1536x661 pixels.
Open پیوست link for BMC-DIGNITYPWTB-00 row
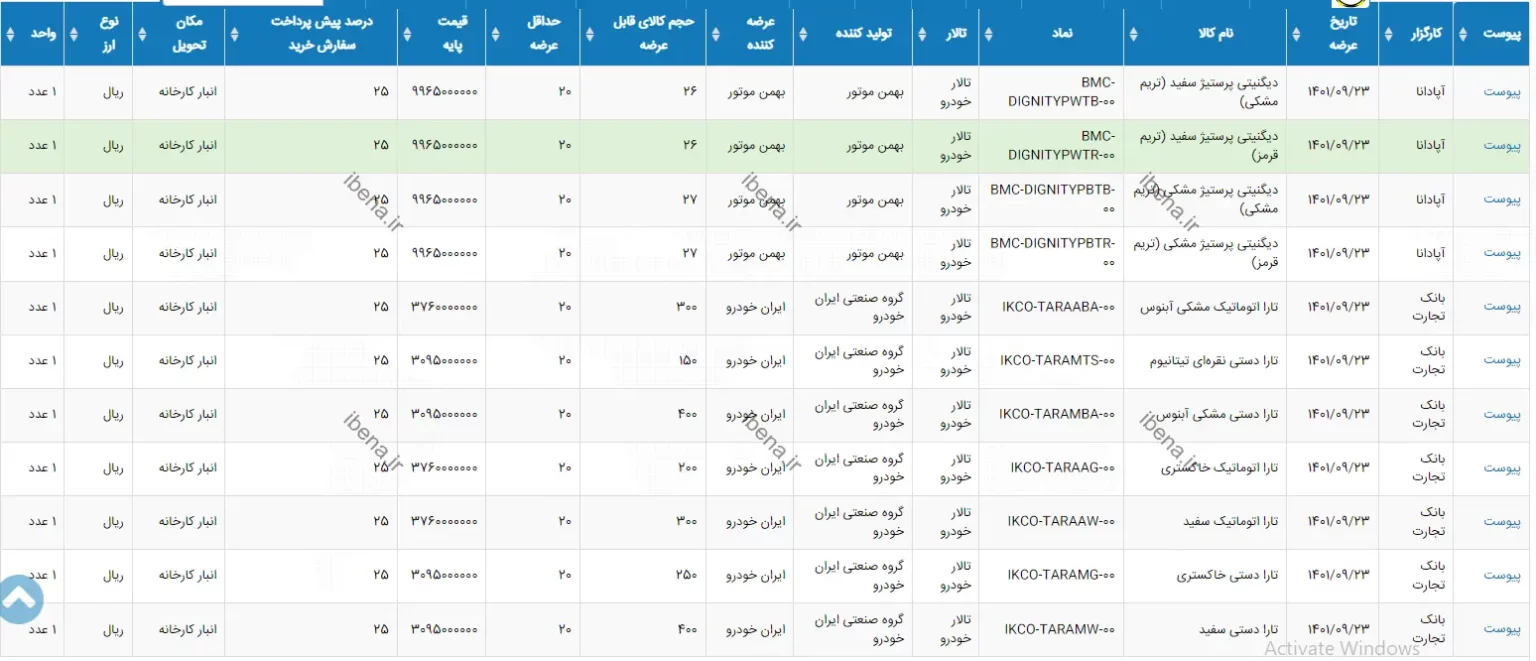[1501, 92]
